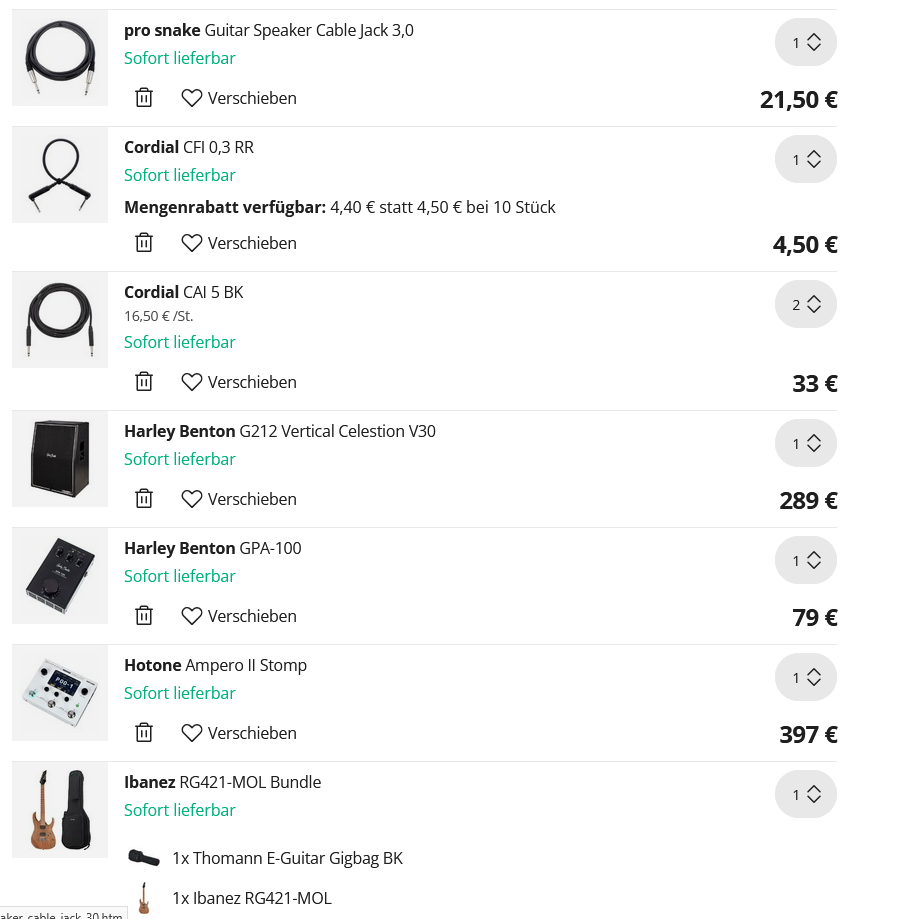The image size is (910, 919).
Task: Click heart icon next to Hotone Ampero
Action: coord(192,733)
